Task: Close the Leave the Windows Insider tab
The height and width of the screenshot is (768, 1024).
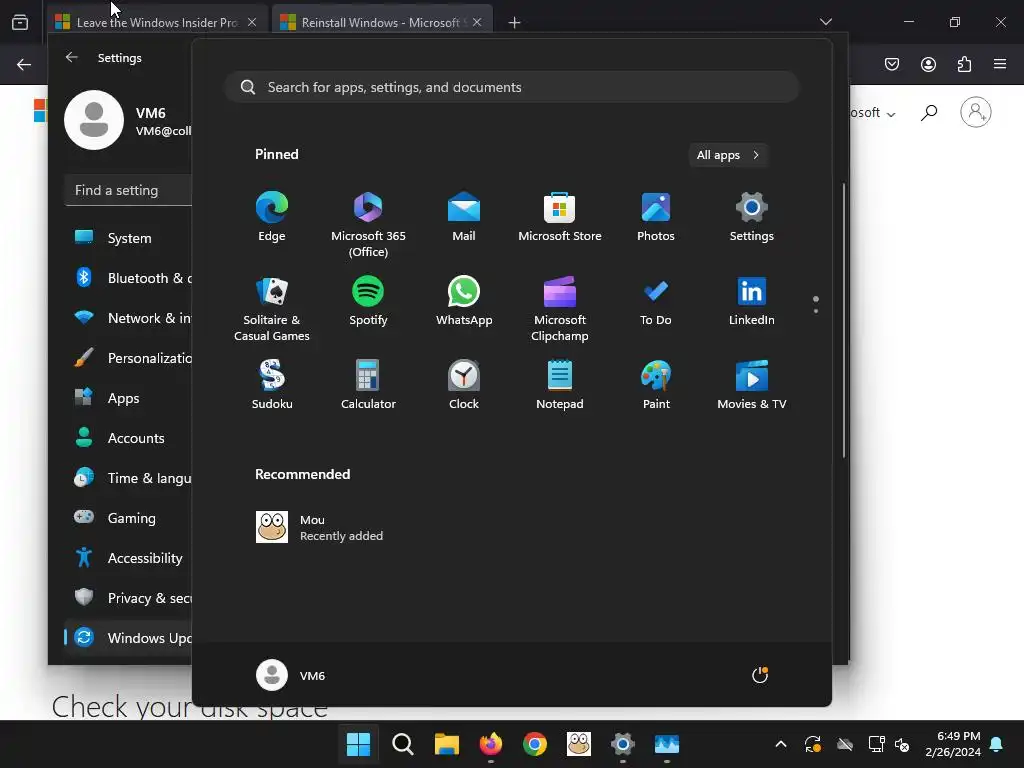Action: pos(252,22)
